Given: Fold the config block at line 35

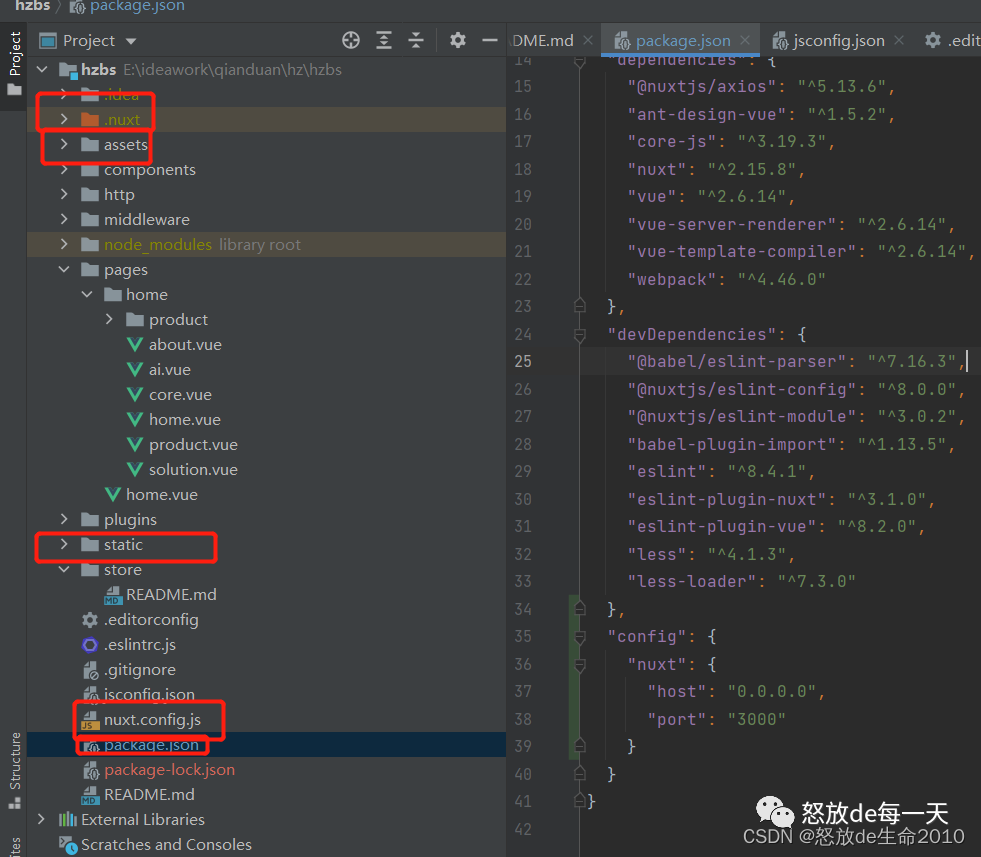Looking at the screenshot, I should pos(579,637).
